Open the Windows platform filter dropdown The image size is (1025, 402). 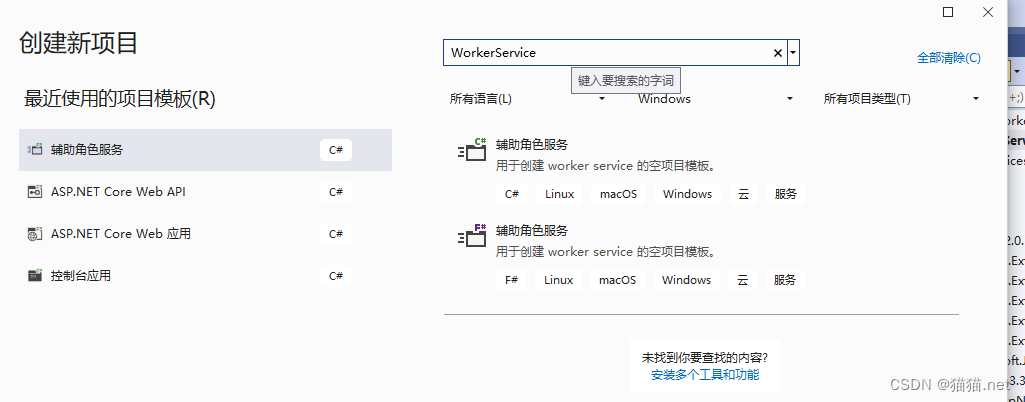tap(716, 99)
